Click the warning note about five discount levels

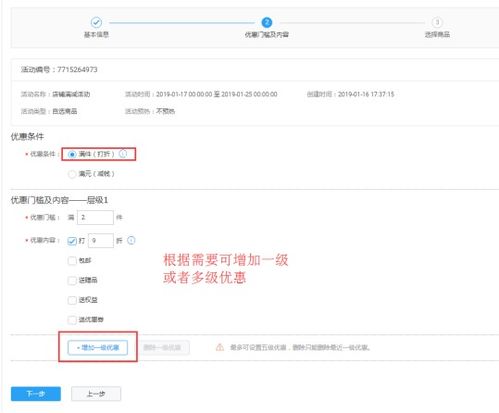pos(300,347)
